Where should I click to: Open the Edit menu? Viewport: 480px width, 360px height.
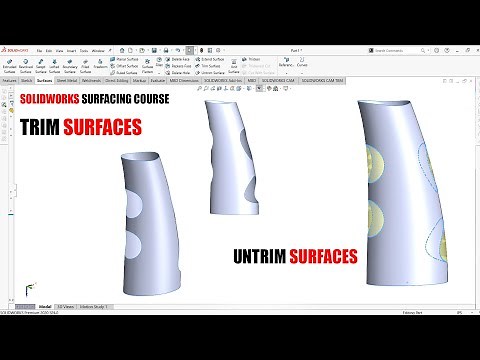pyautogui.click(x=49, y=51)
